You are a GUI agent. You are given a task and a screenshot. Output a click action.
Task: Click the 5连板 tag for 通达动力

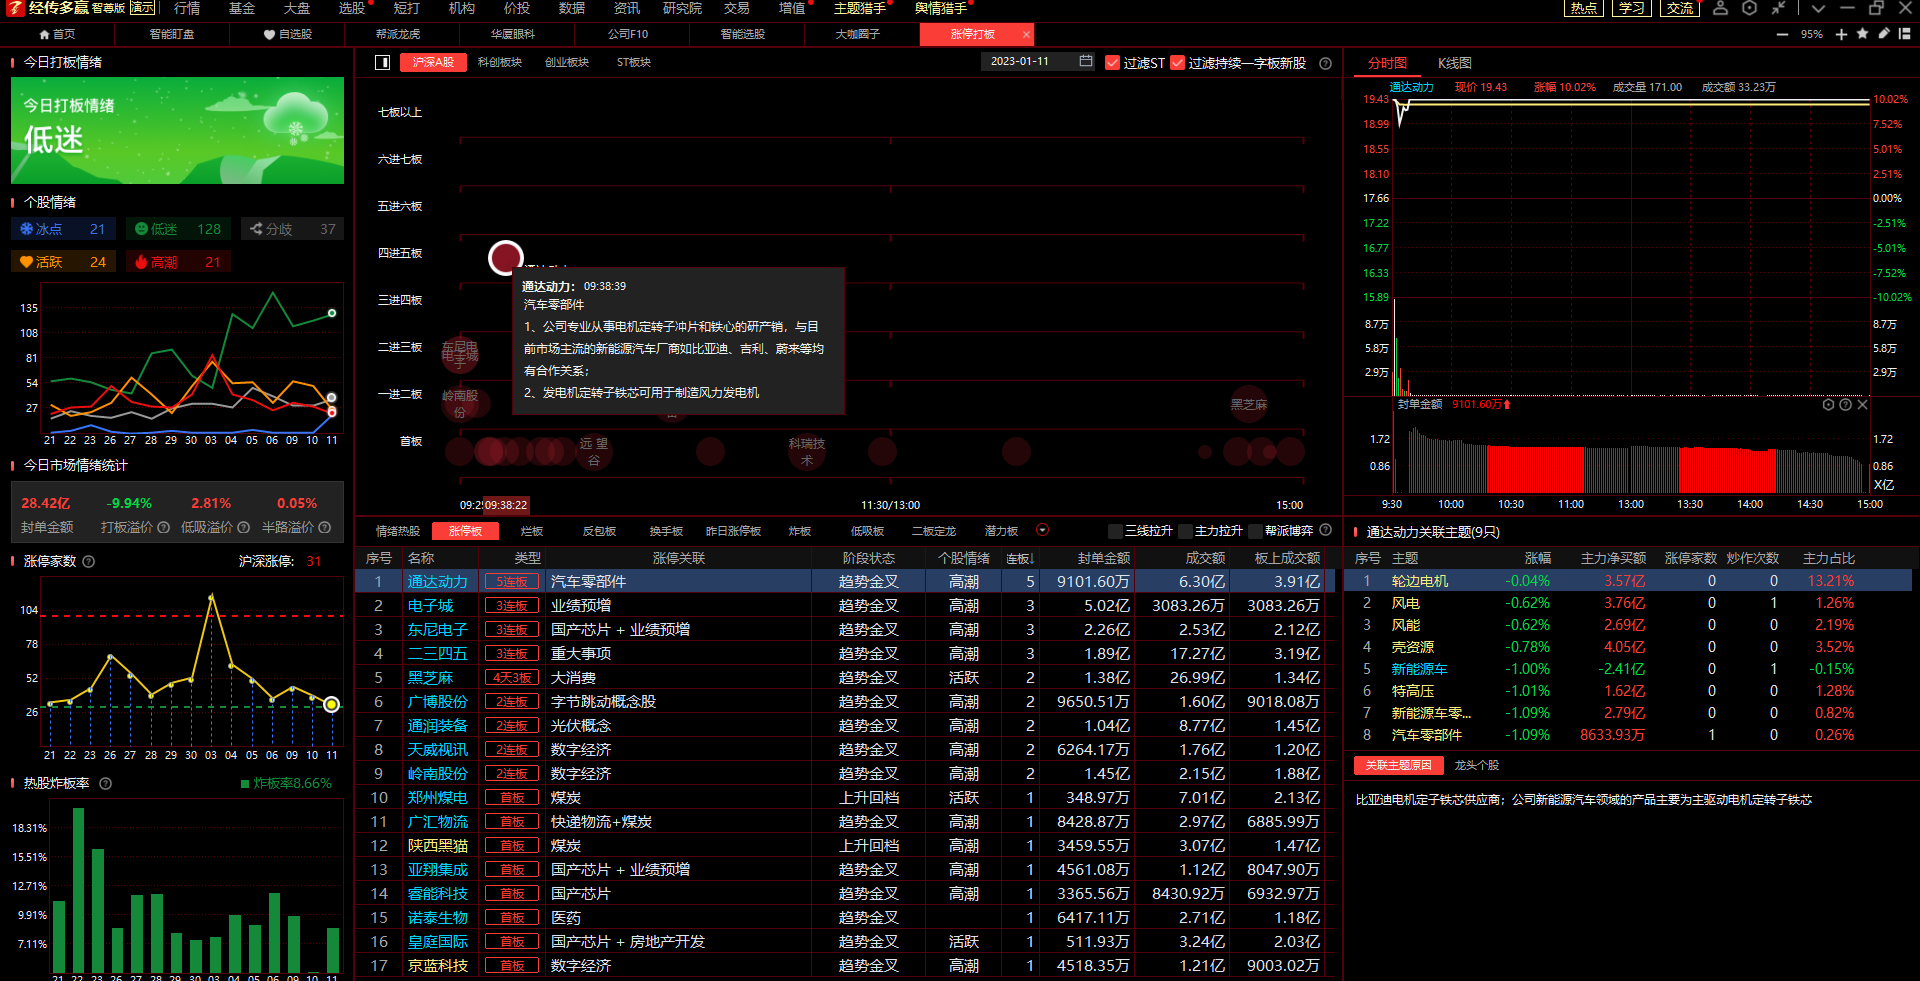coord(512,581)
